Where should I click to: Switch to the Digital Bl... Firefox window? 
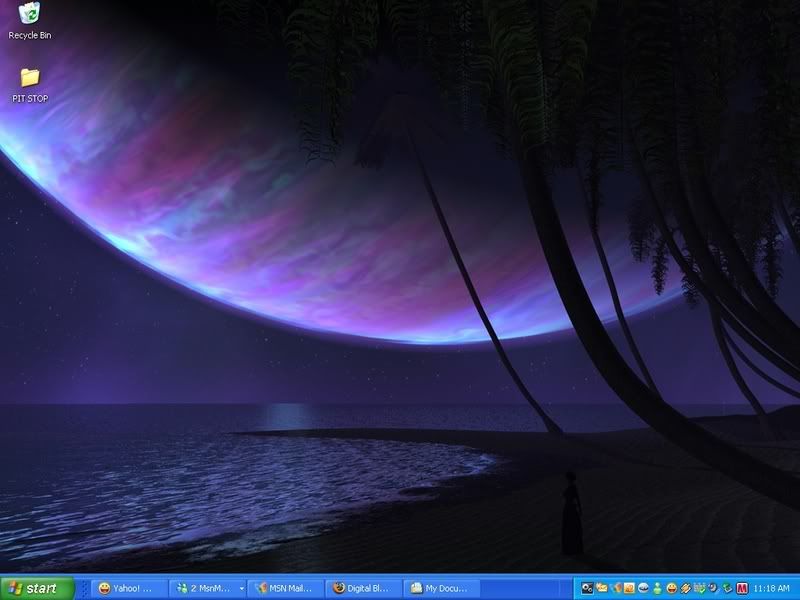point(365,589)
